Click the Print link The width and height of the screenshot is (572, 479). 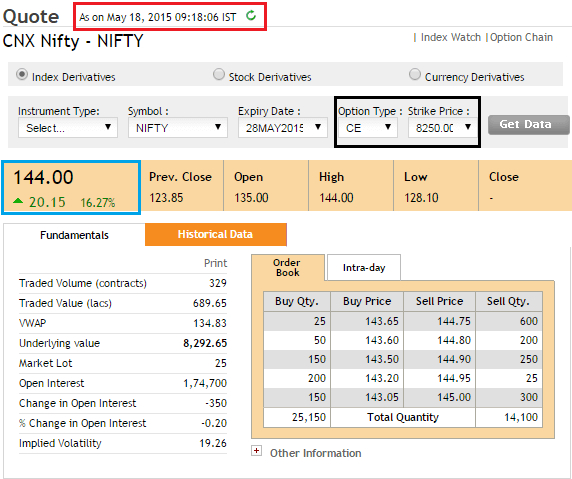click(x=215, y=263)
